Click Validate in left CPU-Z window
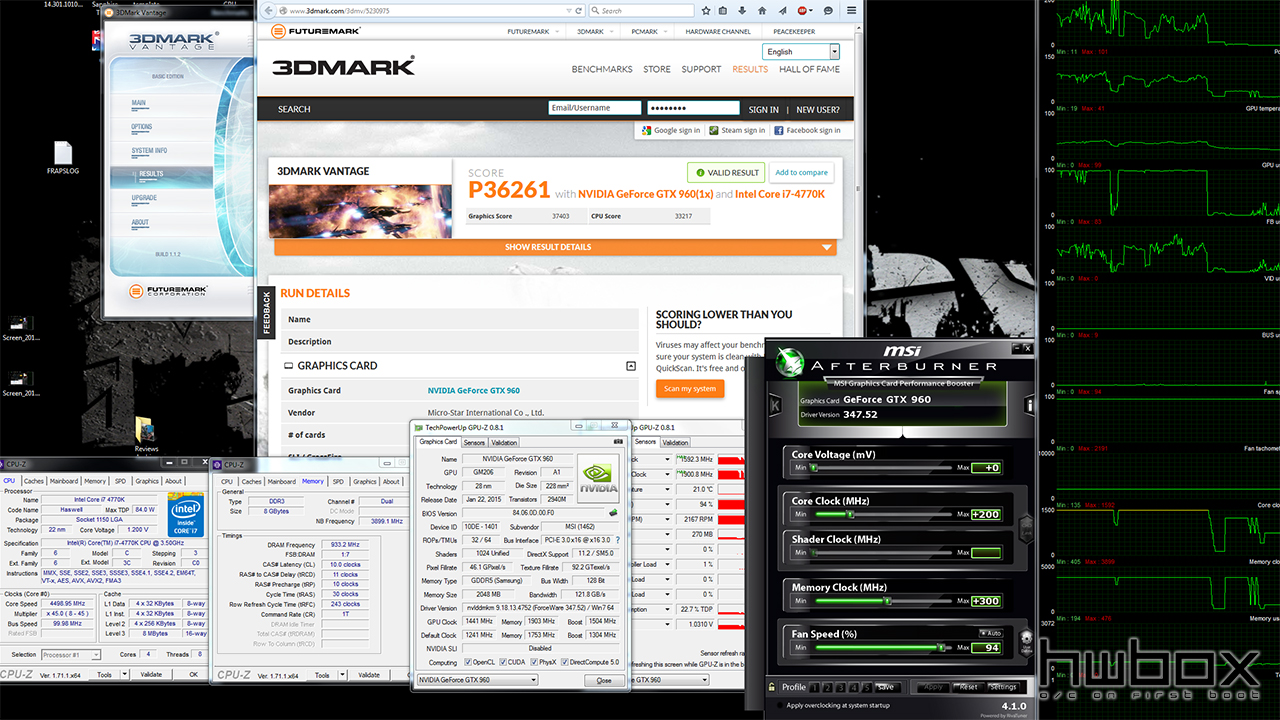Screen dimensions: 1280x720 click(x=150, y=675)
